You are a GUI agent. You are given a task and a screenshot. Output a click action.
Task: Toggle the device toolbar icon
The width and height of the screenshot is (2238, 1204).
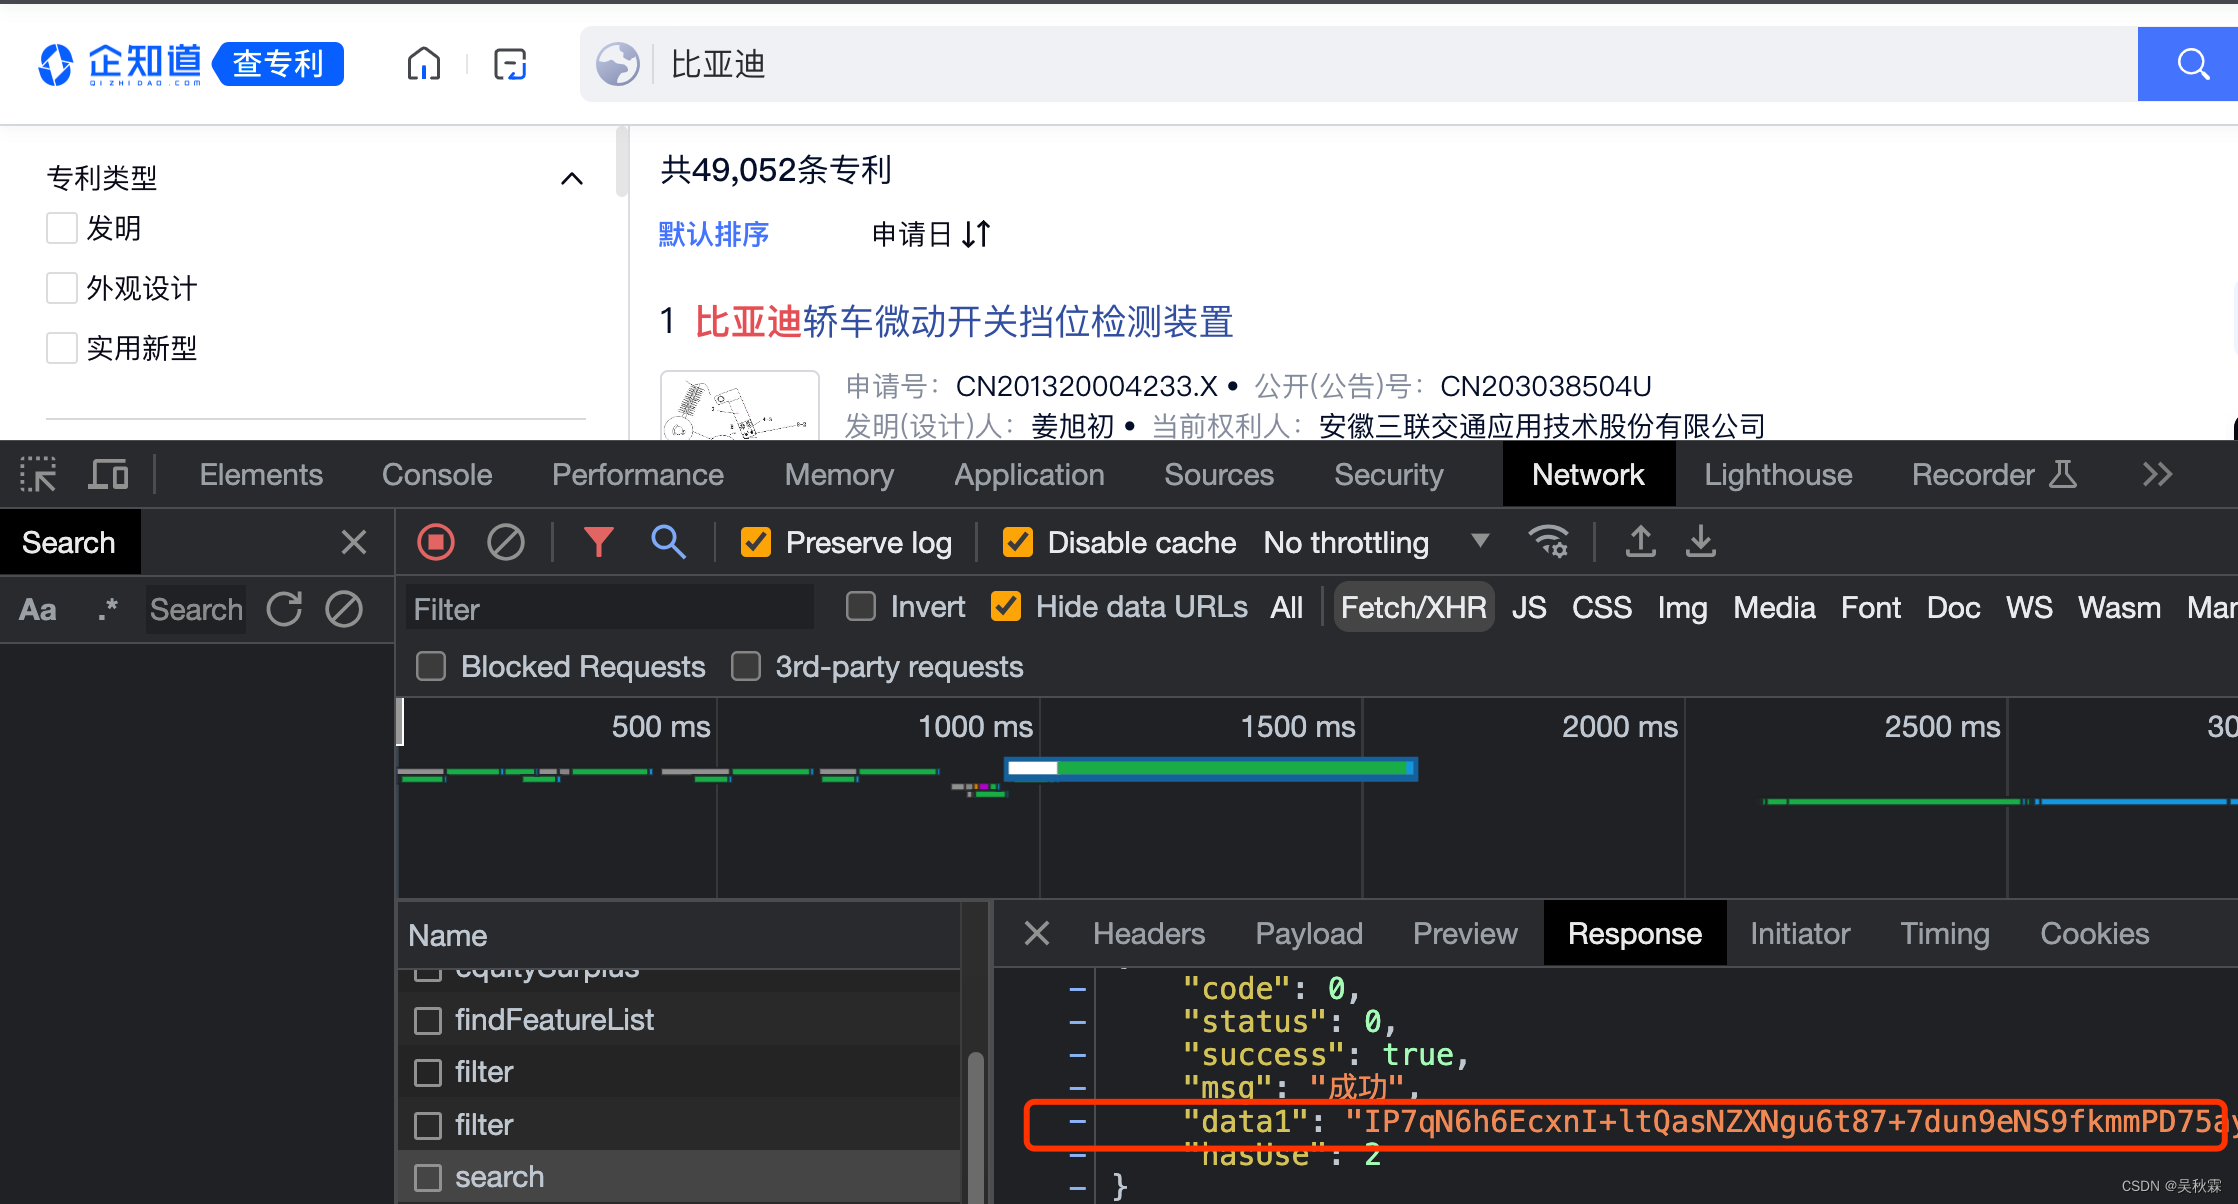click(108, 474)
